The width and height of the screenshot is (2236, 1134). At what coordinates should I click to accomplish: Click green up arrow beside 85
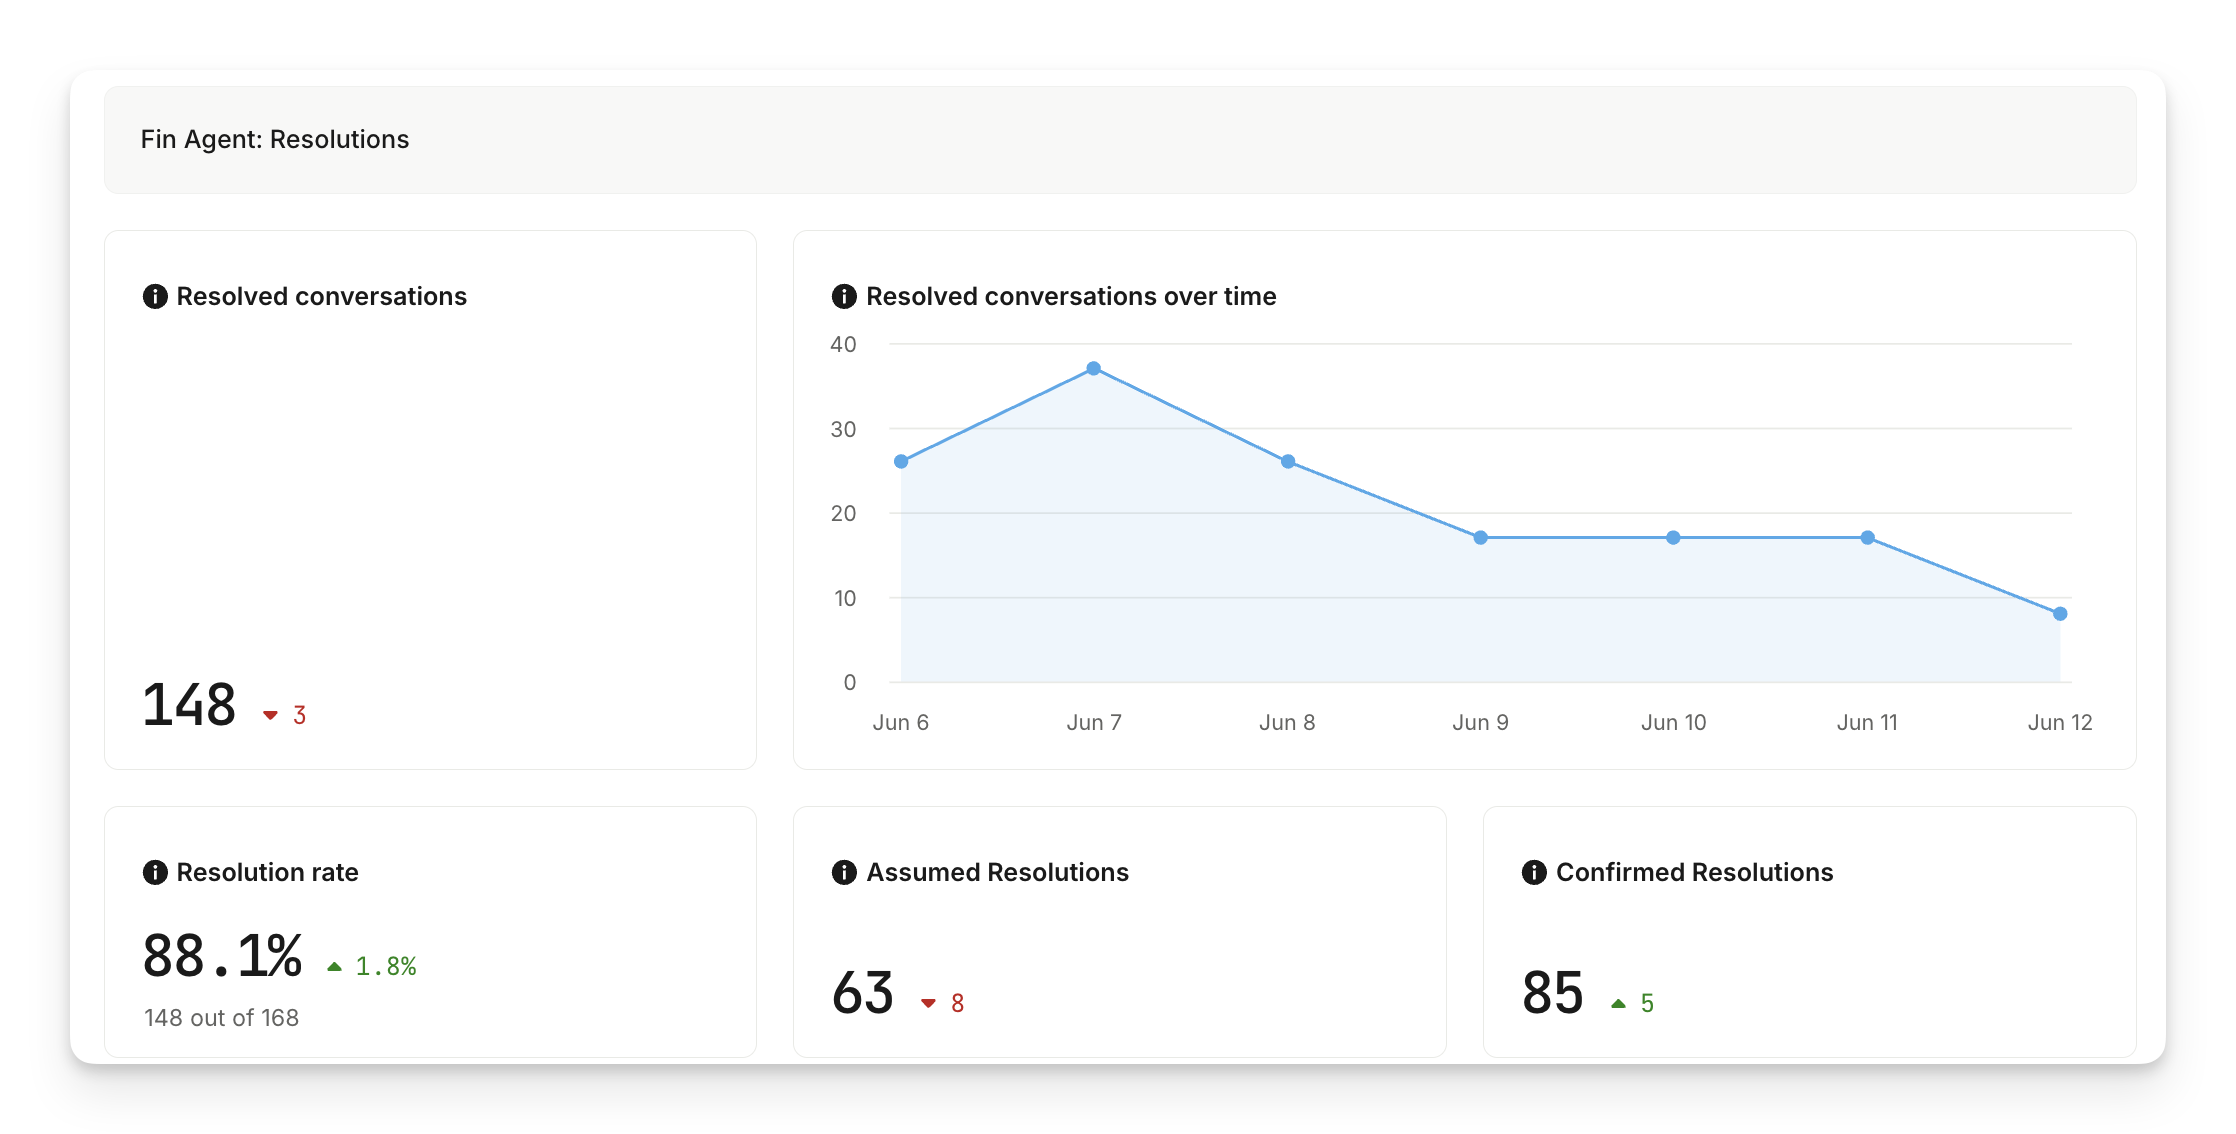1618,1003
